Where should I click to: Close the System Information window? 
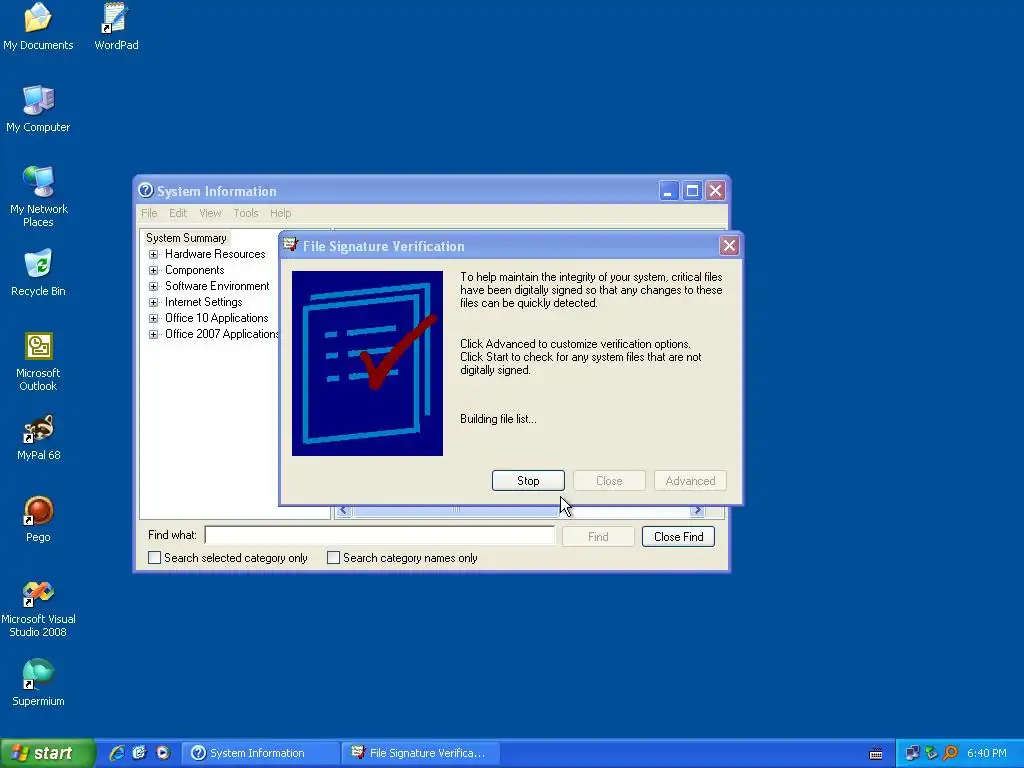[715, 191]
